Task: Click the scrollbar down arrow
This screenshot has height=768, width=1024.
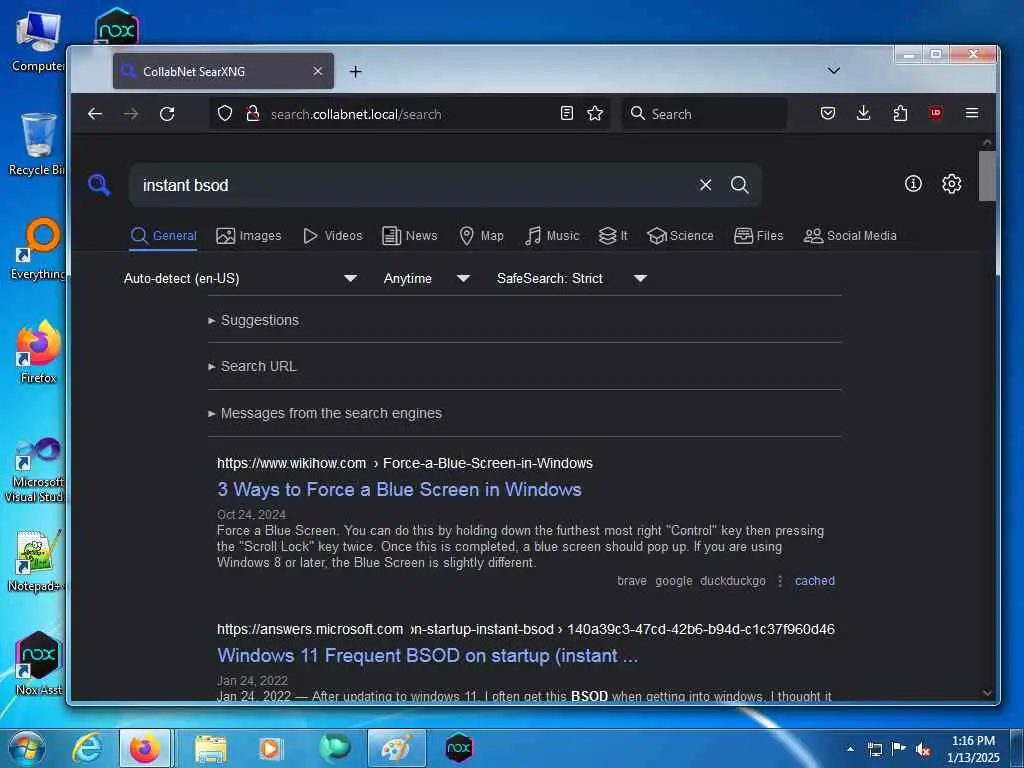Action: click(987, 693)
